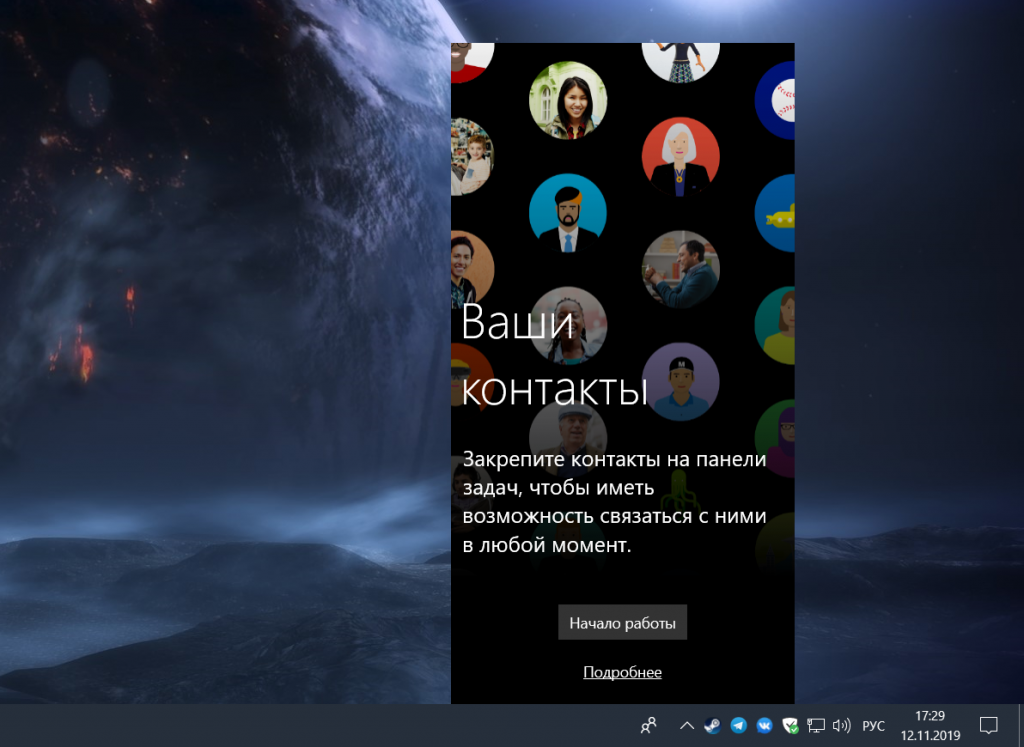Select the yellow submarine avatar
The width and height of the screenshot is (1024, 747).
tap(775, 213)
